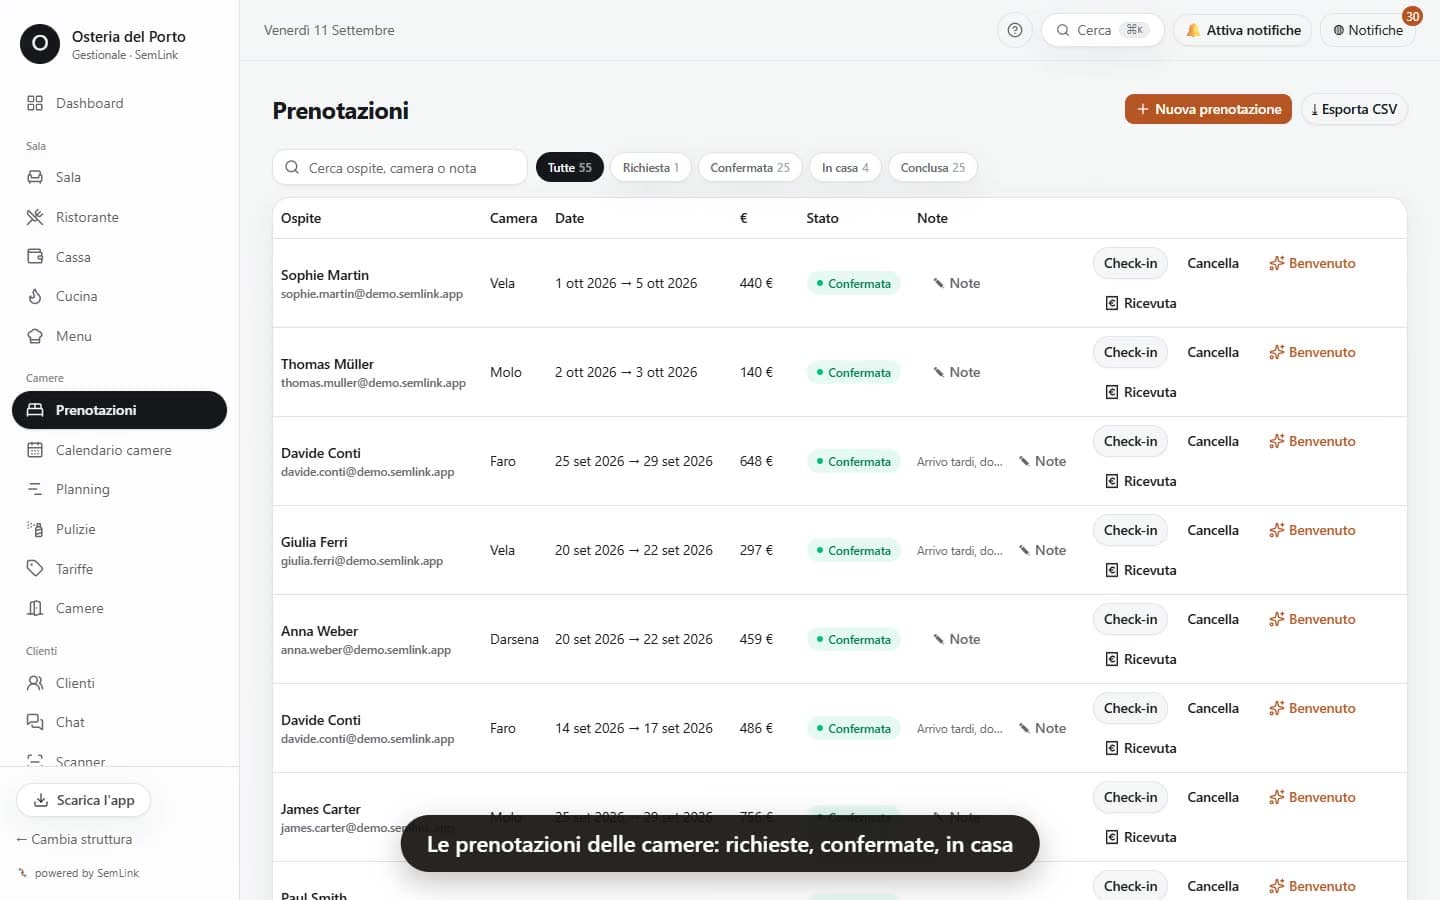Create a Nuova prenotazione

point(1208,109)
